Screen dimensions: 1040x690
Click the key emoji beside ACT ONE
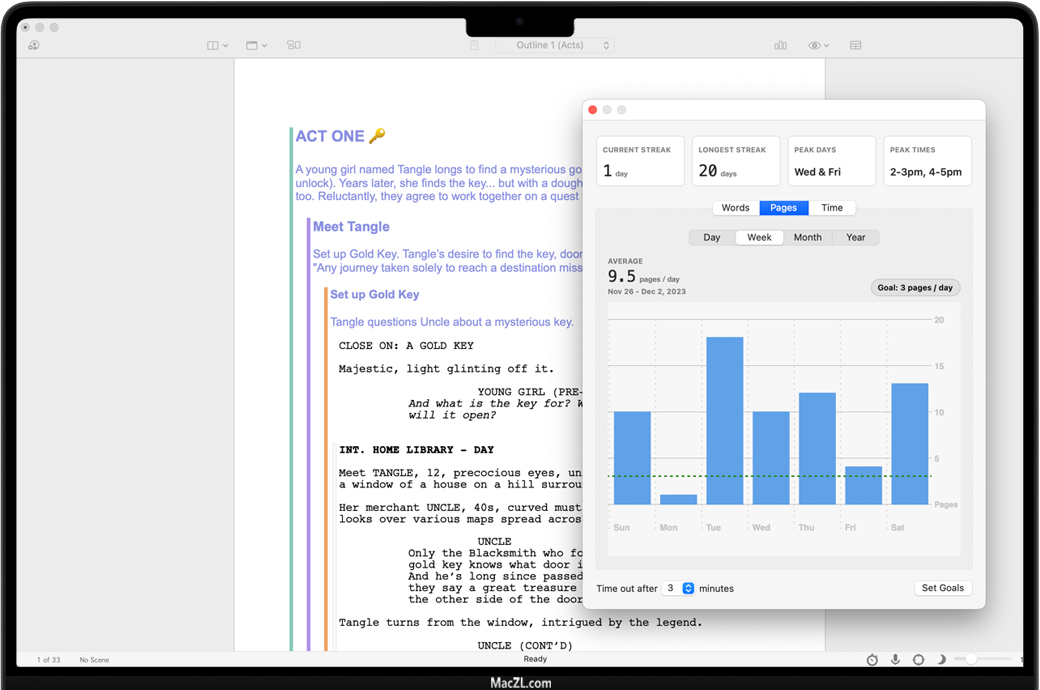point(377,135)
